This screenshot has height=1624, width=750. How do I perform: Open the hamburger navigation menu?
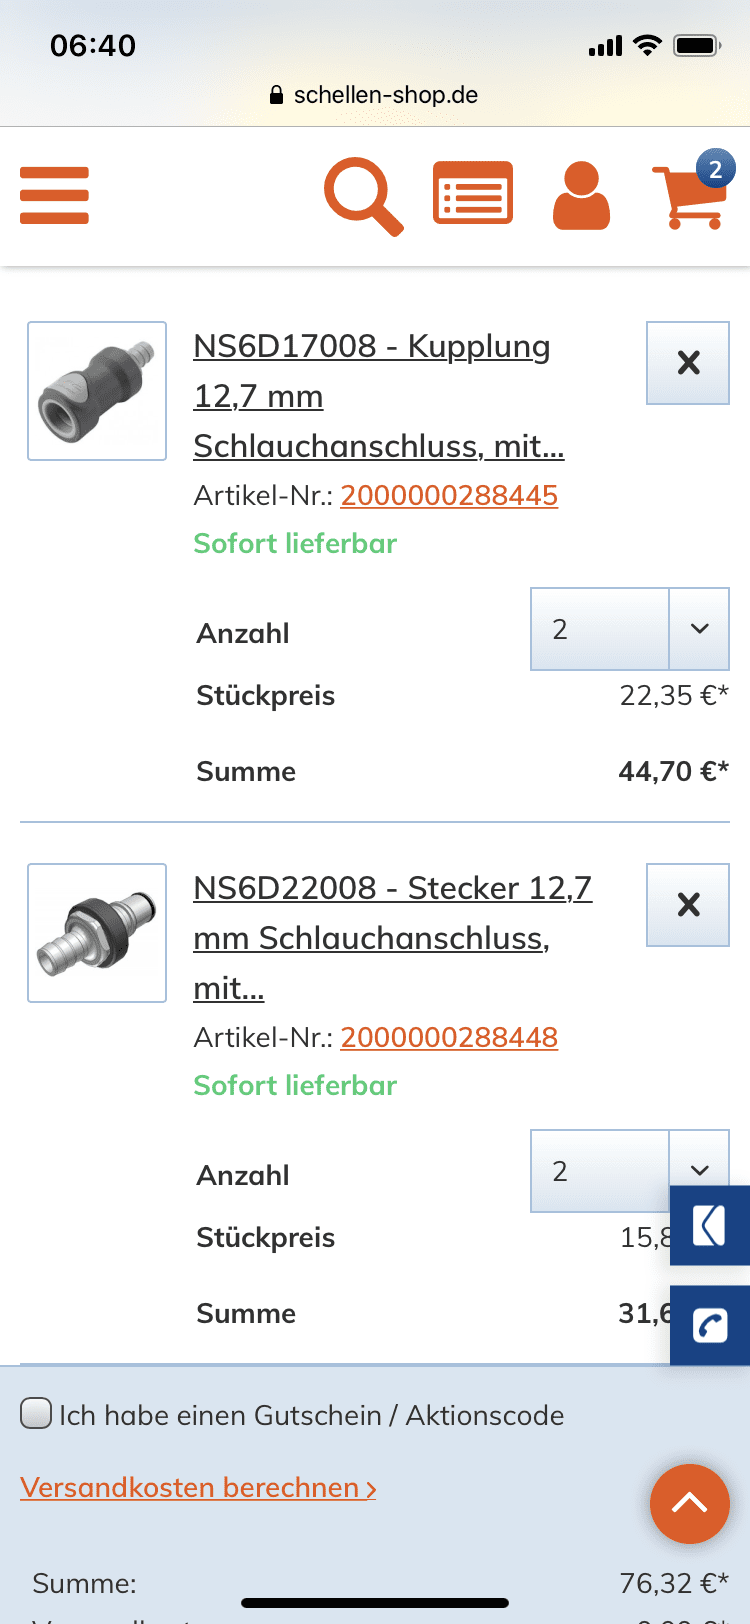click(x=55, y=195)
